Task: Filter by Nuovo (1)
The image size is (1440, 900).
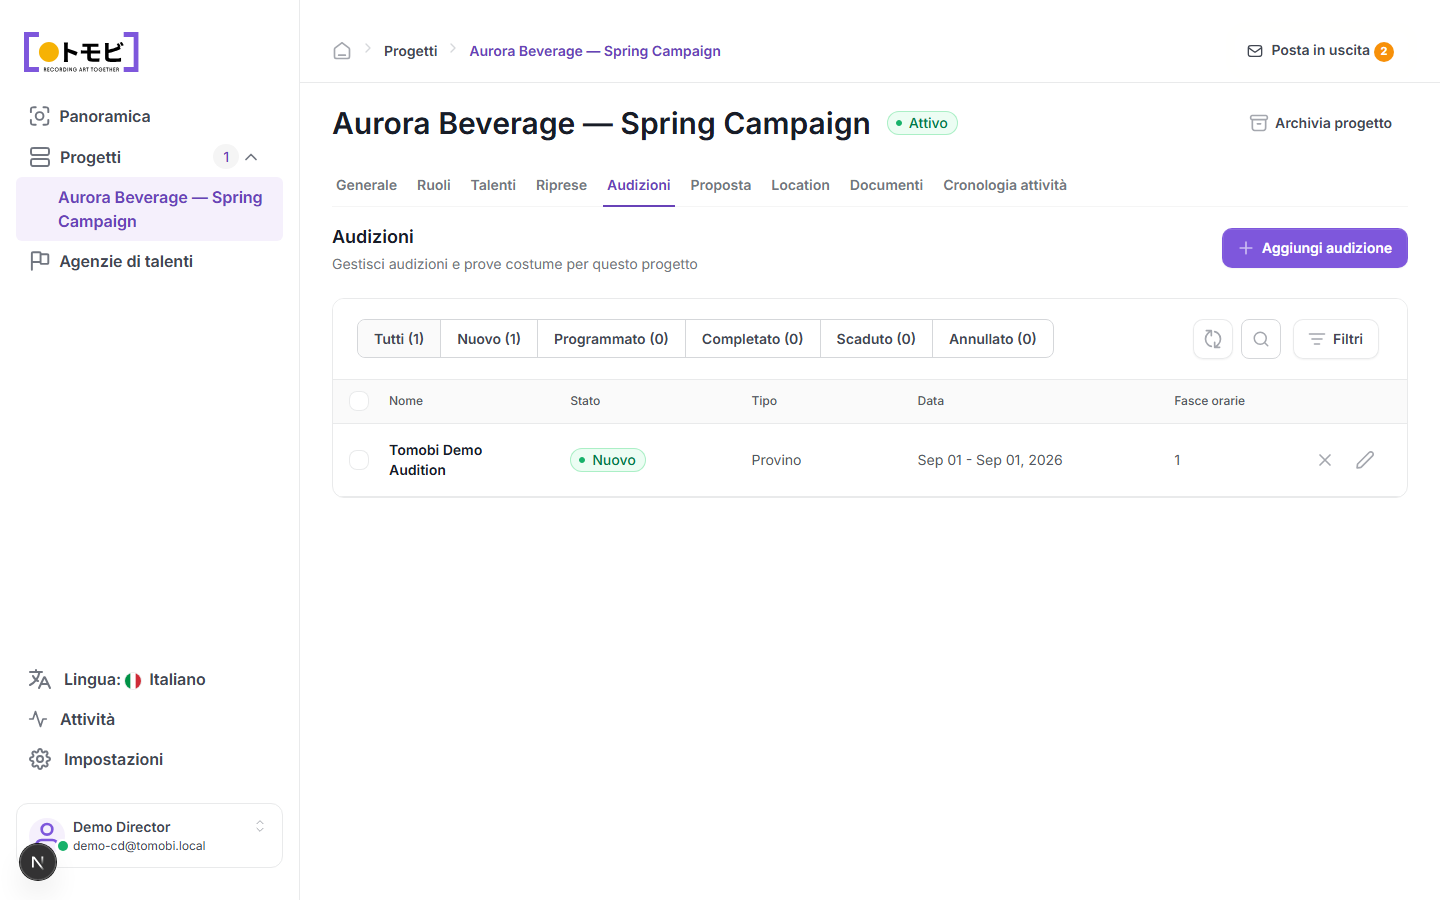Action: pos(489,339)
